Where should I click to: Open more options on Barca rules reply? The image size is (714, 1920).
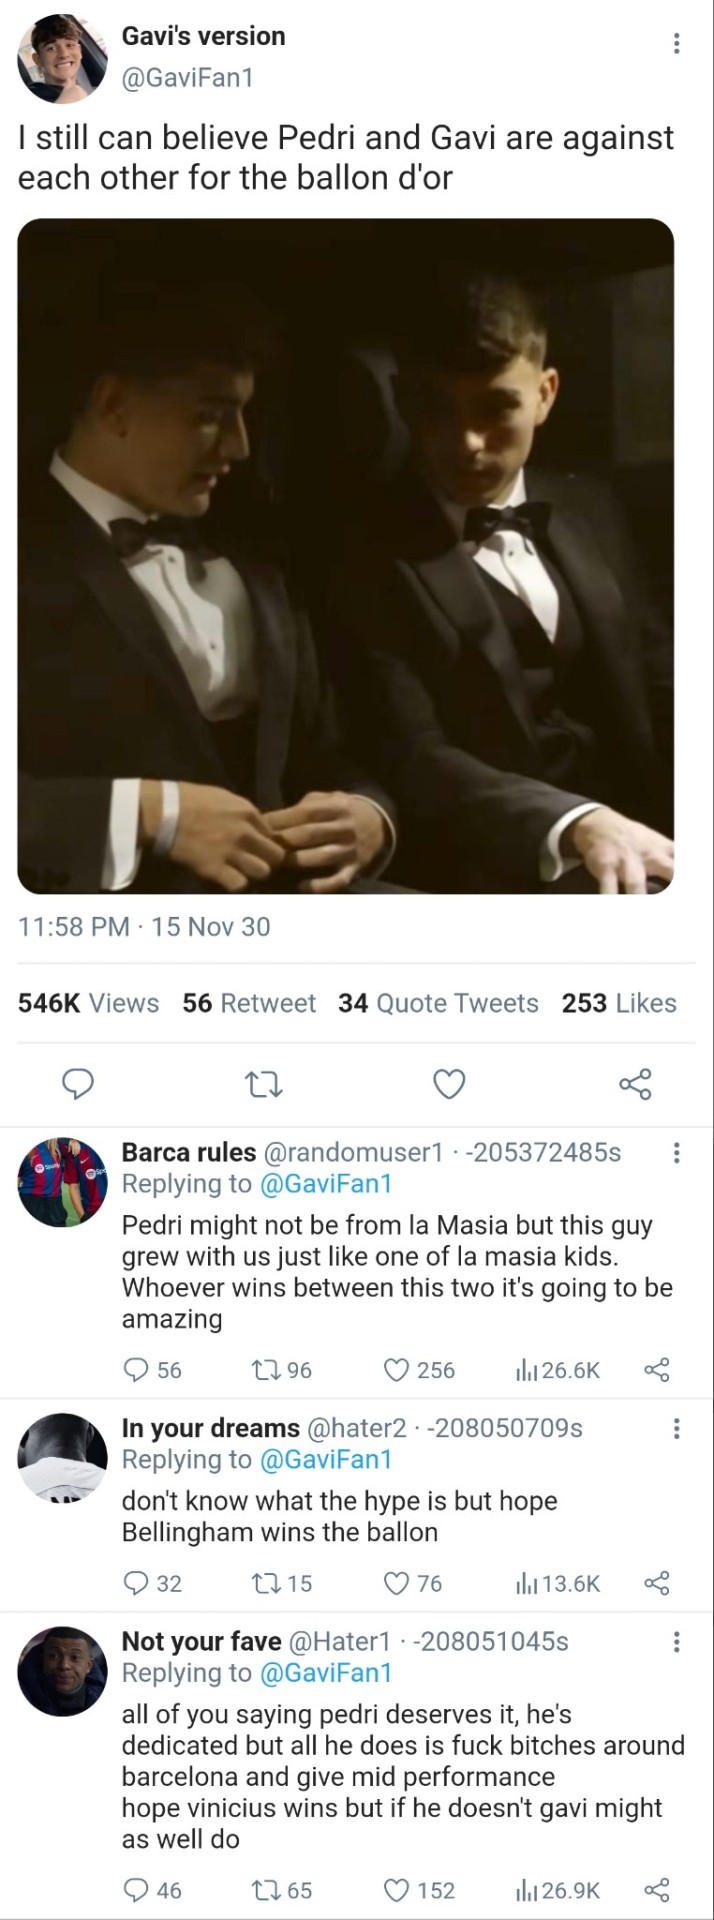point(676,1153)
